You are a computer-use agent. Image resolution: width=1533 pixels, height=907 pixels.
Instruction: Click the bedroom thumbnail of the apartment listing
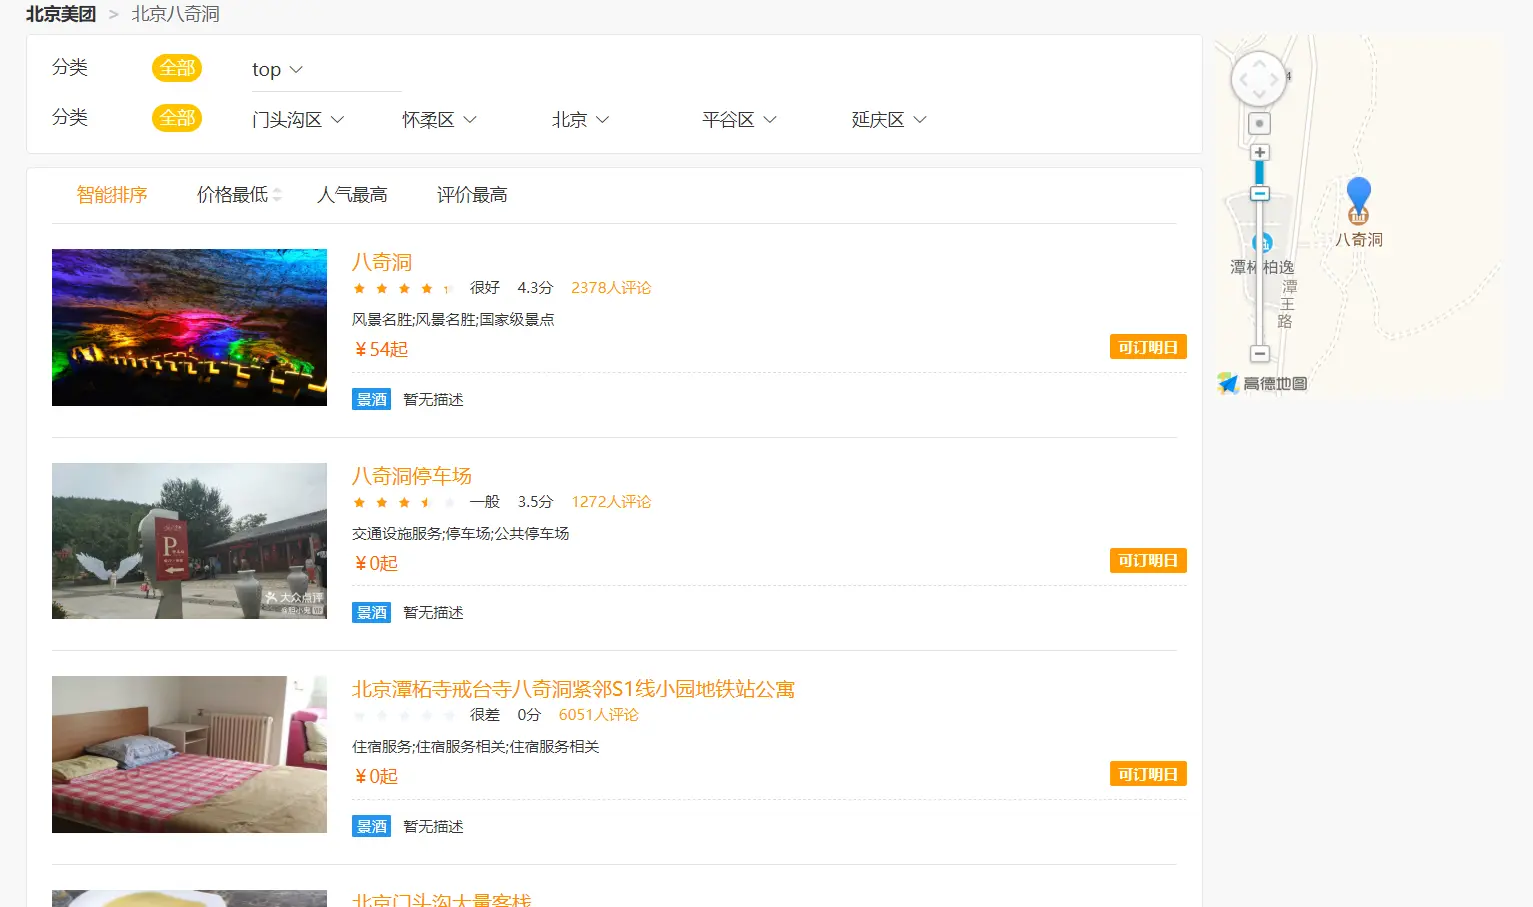click(189, 754)
